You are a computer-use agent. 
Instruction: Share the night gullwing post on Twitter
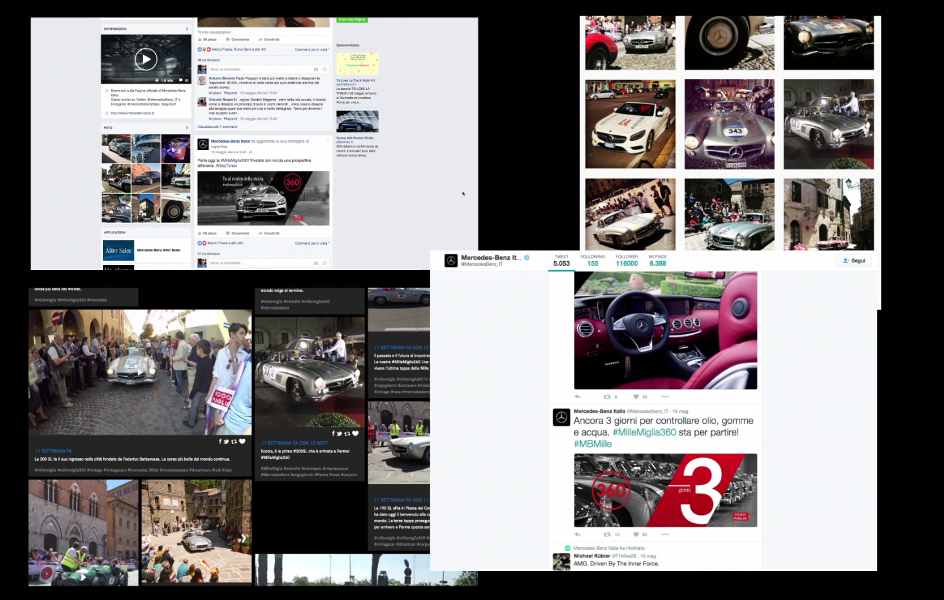tap(340, 433)
